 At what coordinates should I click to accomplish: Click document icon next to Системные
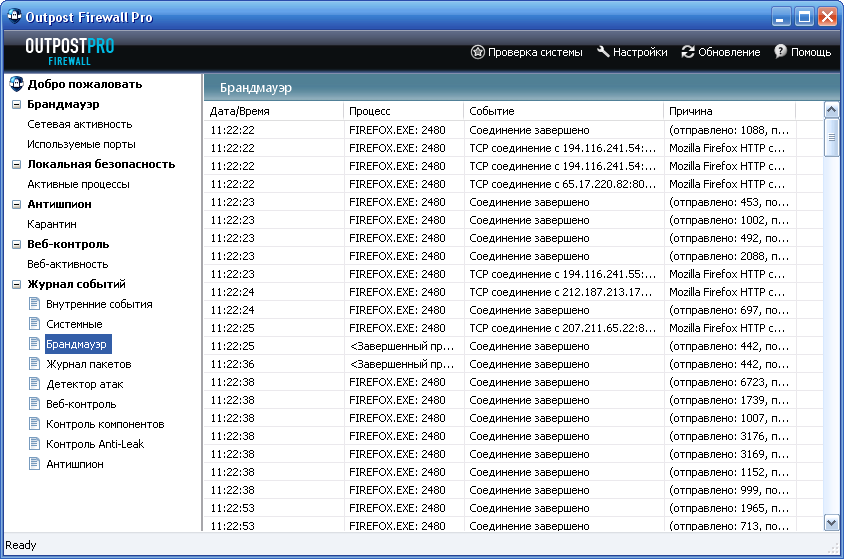[34, 323]
